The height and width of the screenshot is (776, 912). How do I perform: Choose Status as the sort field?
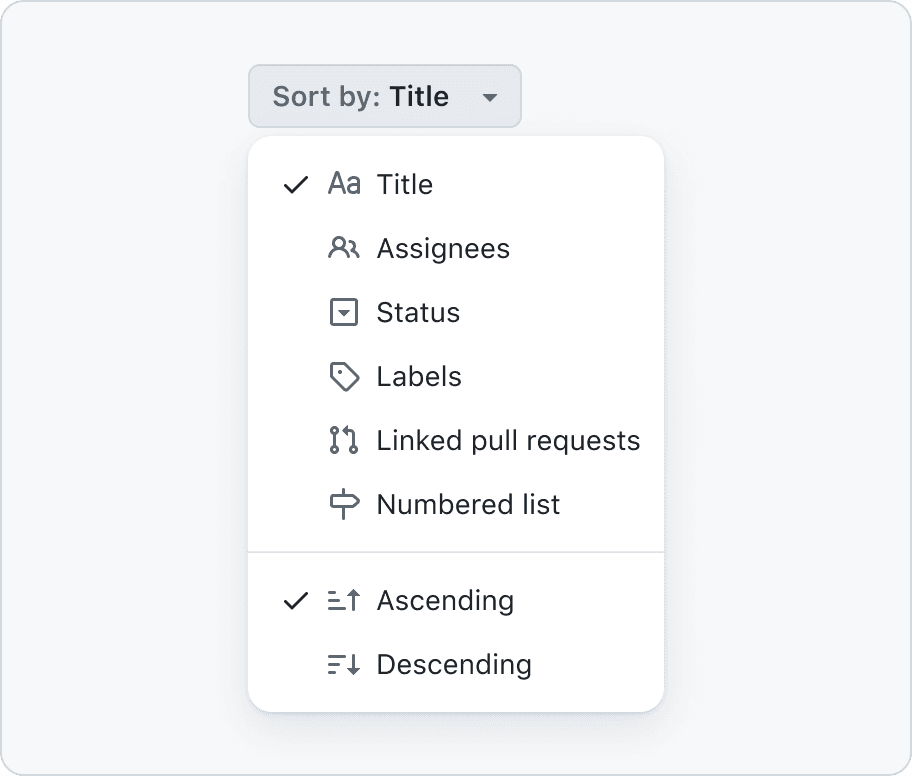455,312
